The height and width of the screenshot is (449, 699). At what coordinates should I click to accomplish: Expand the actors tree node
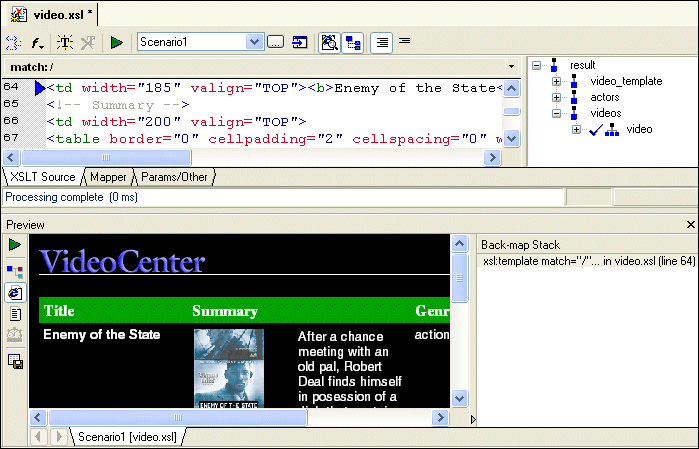pos(556,97)
